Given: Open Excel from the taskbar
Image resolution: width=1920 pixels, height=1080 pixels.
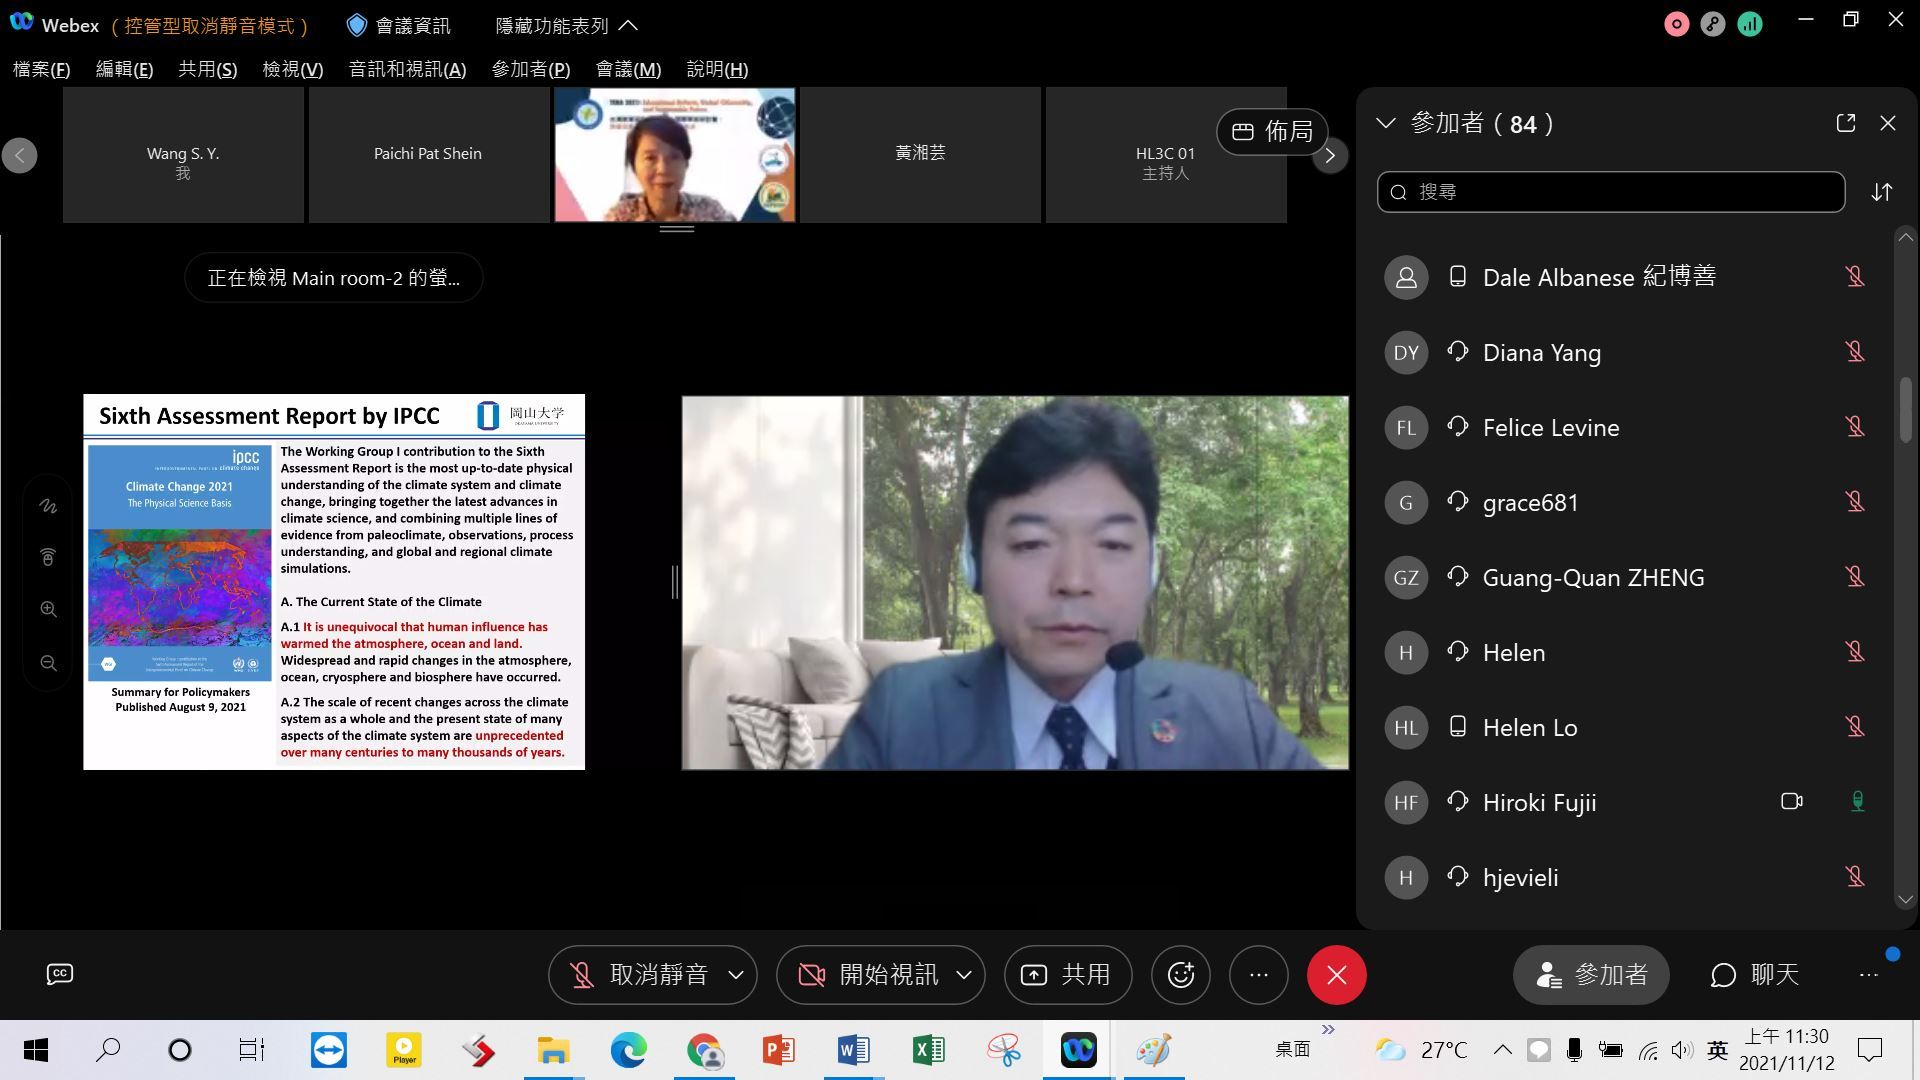Looking at the screenshot, I should coord(928,1050).
